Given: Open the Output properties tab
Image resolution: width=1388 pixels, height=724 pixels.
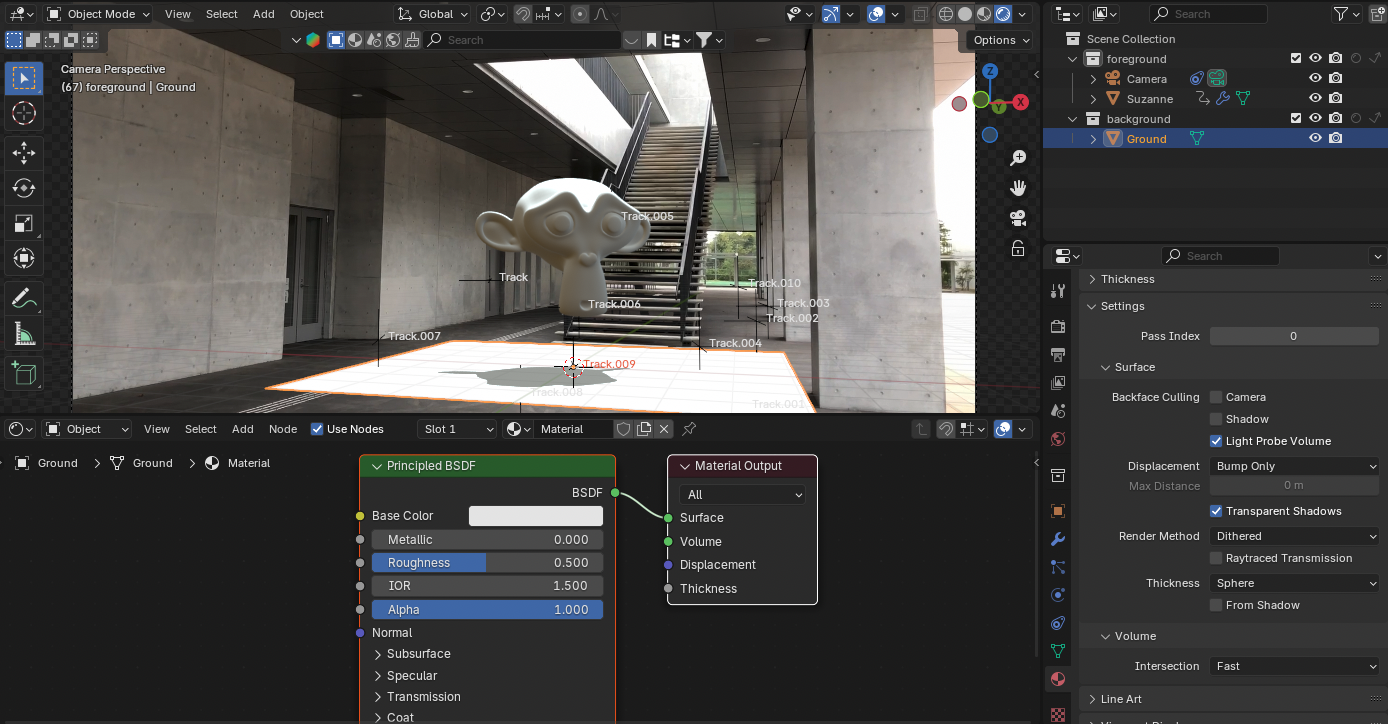Looking at the screenshot, I should tap(1058, 354).
